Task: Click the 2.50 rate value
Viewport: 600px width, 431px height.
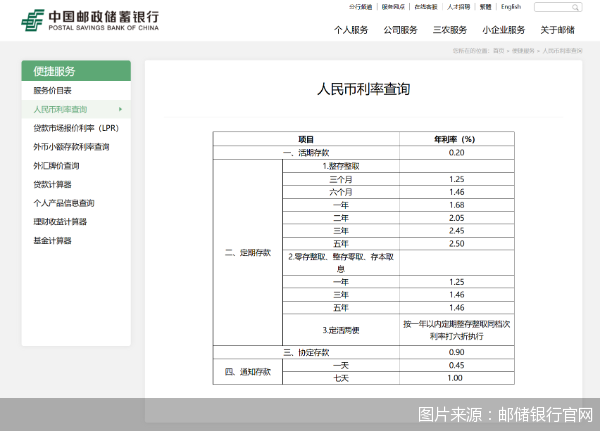Action: tap(457, 244)
